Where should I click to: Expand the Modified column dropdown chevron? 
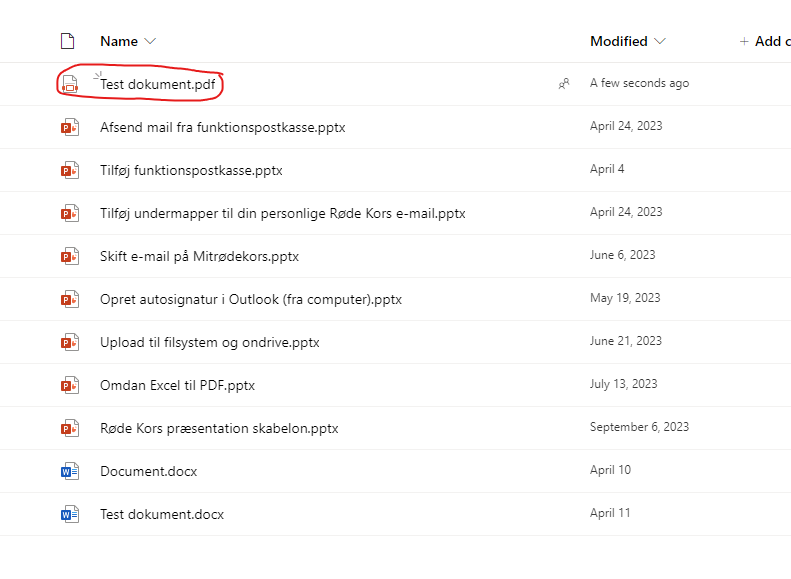pyautogui.click(x=660, y=41)
